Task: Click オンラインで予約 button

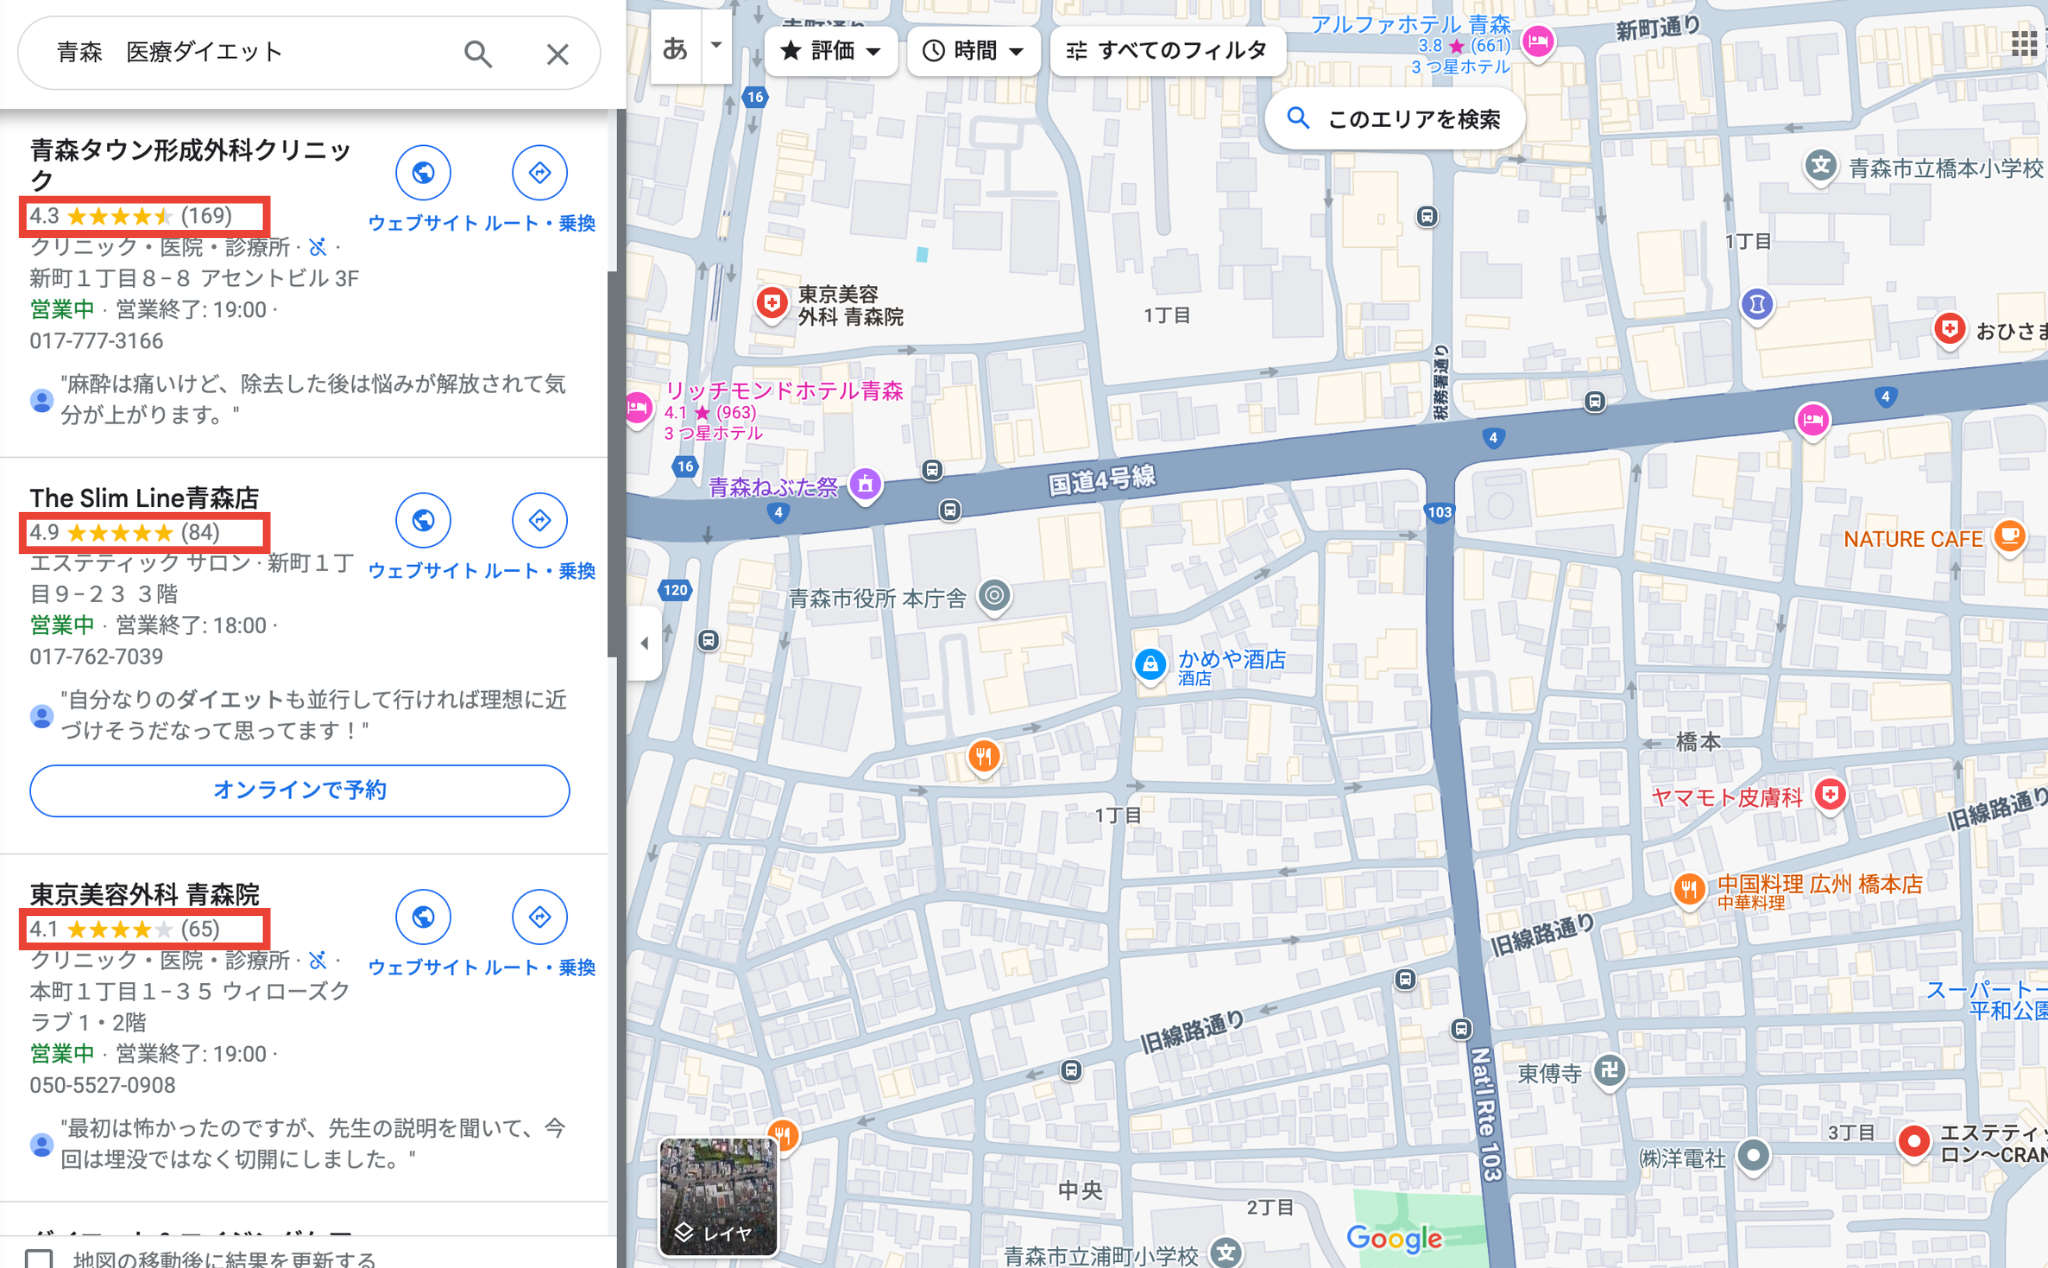Action: pyautogui.click(x=300, y=791)
